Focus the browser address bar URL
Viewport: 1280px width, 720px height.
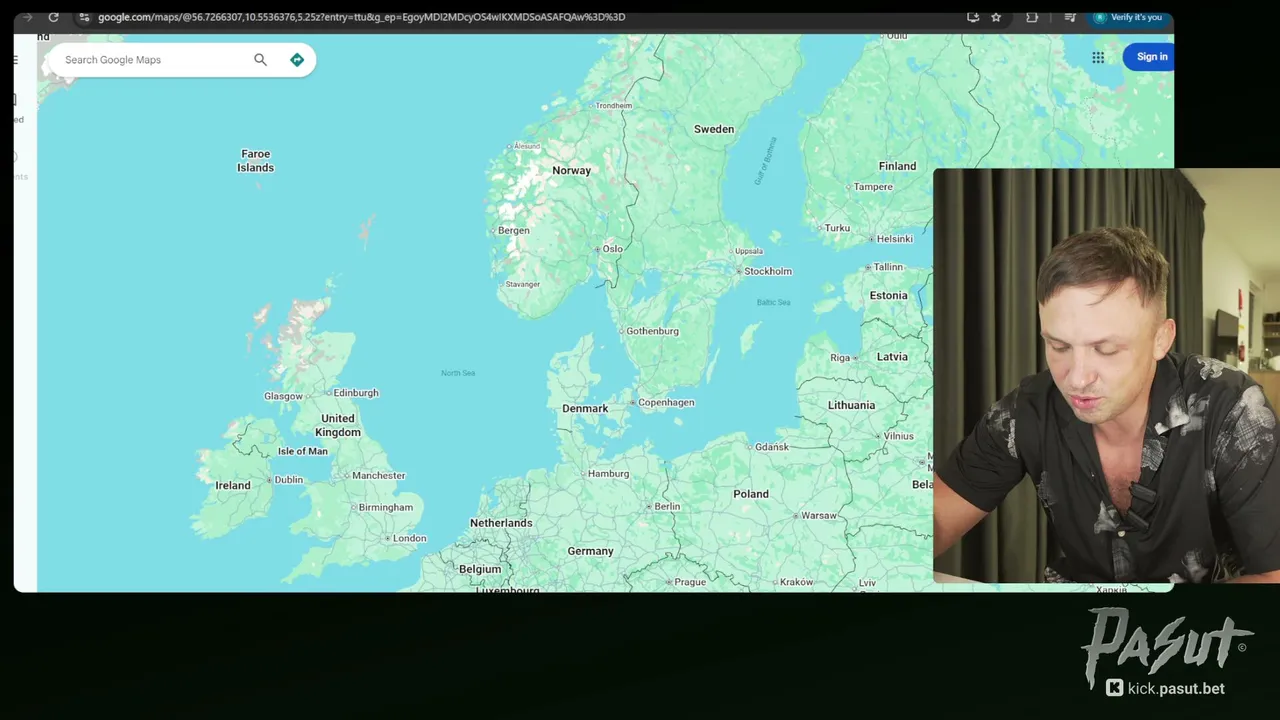361,17
